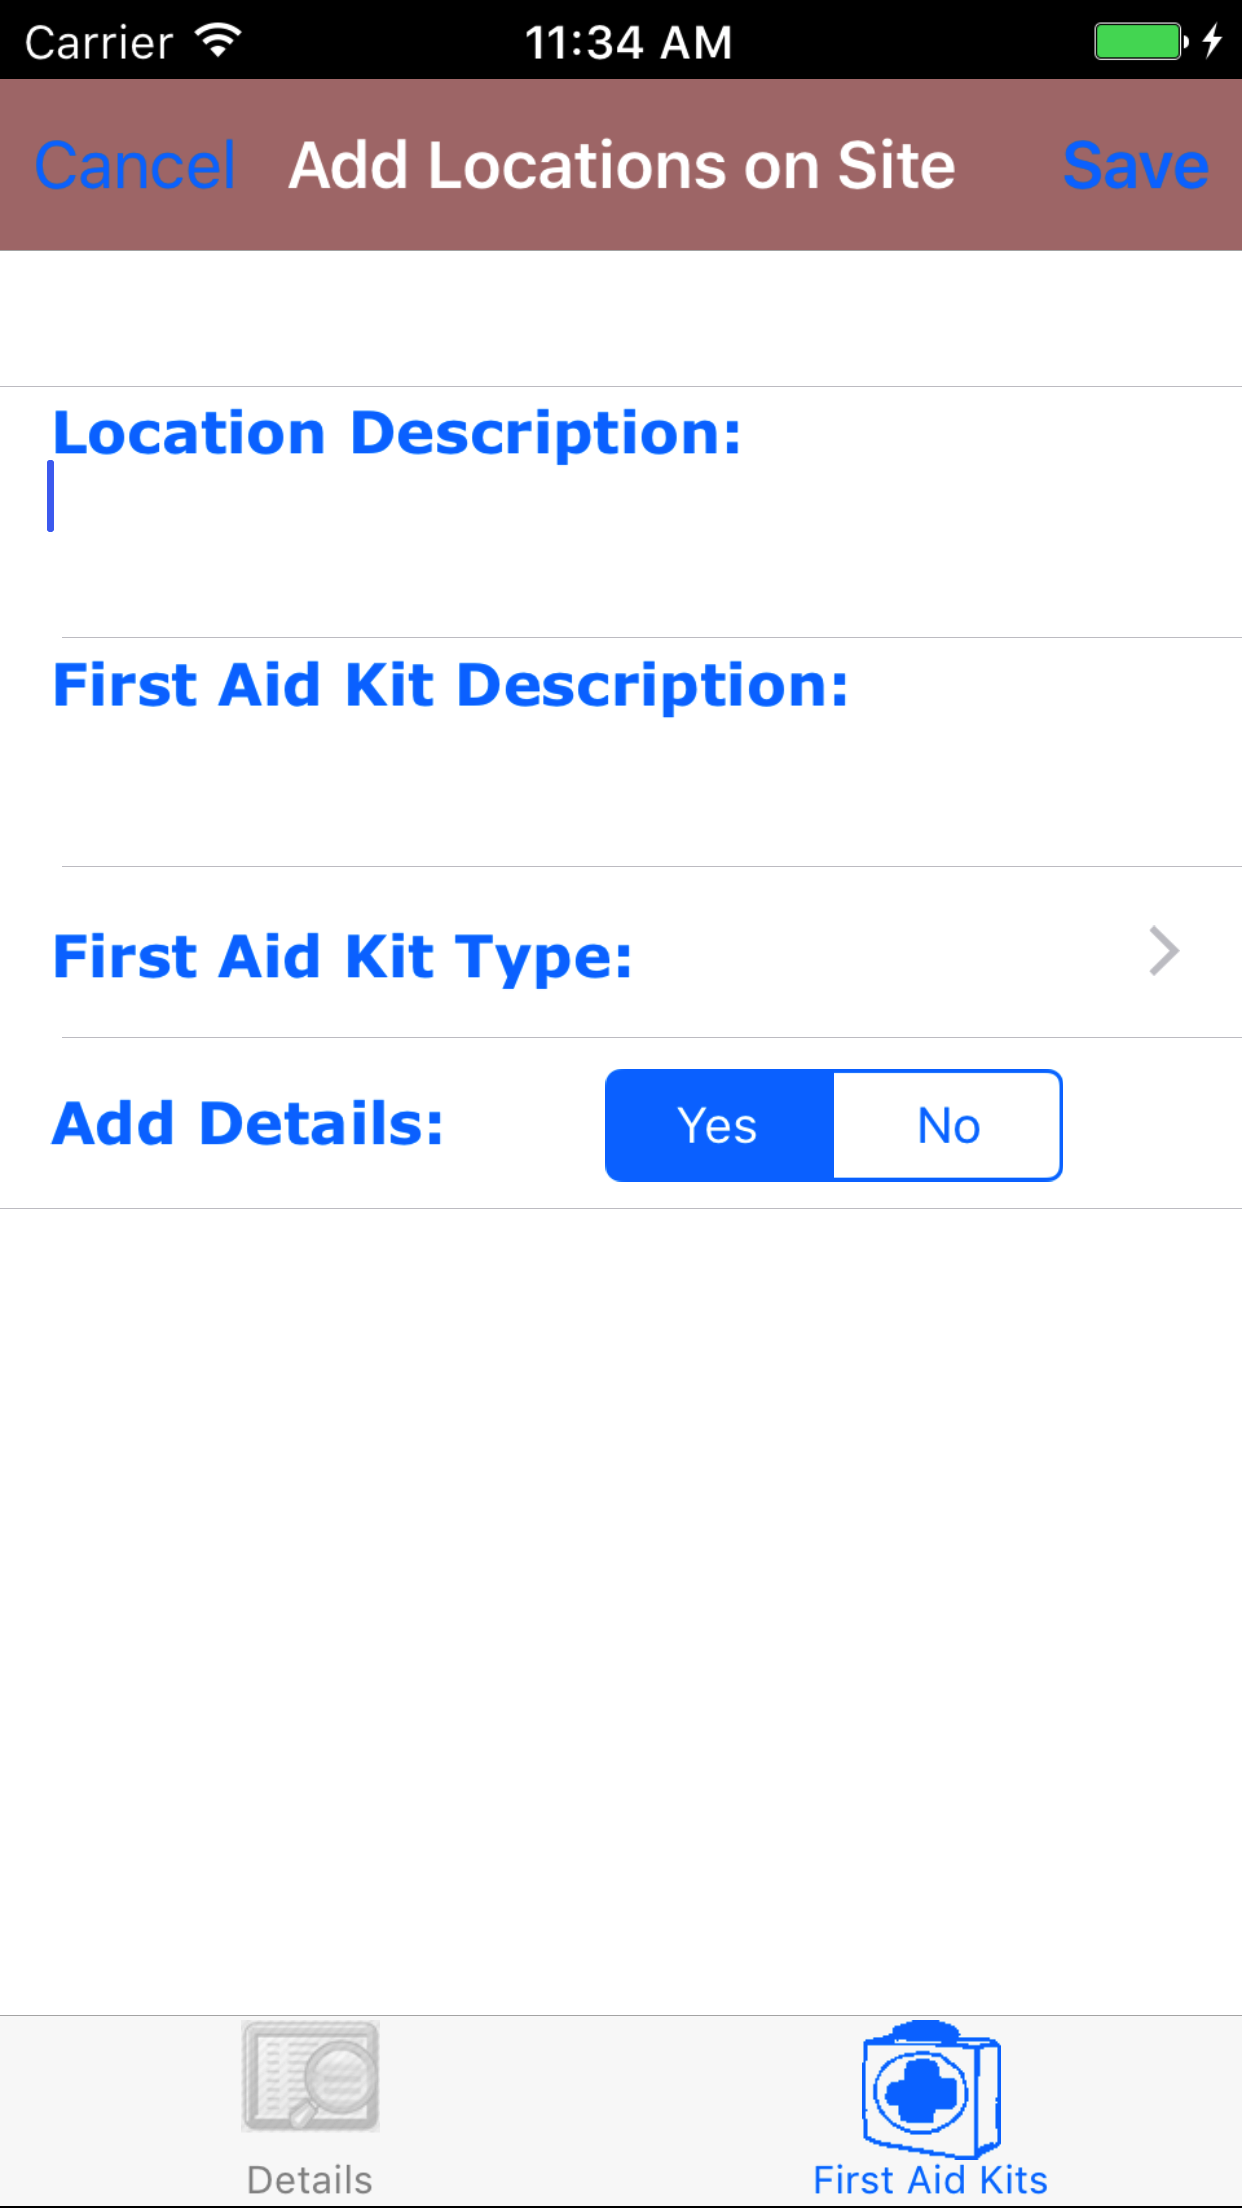
Task: Tap the First Aid Kits box icon
Action: pos(930,2088)
